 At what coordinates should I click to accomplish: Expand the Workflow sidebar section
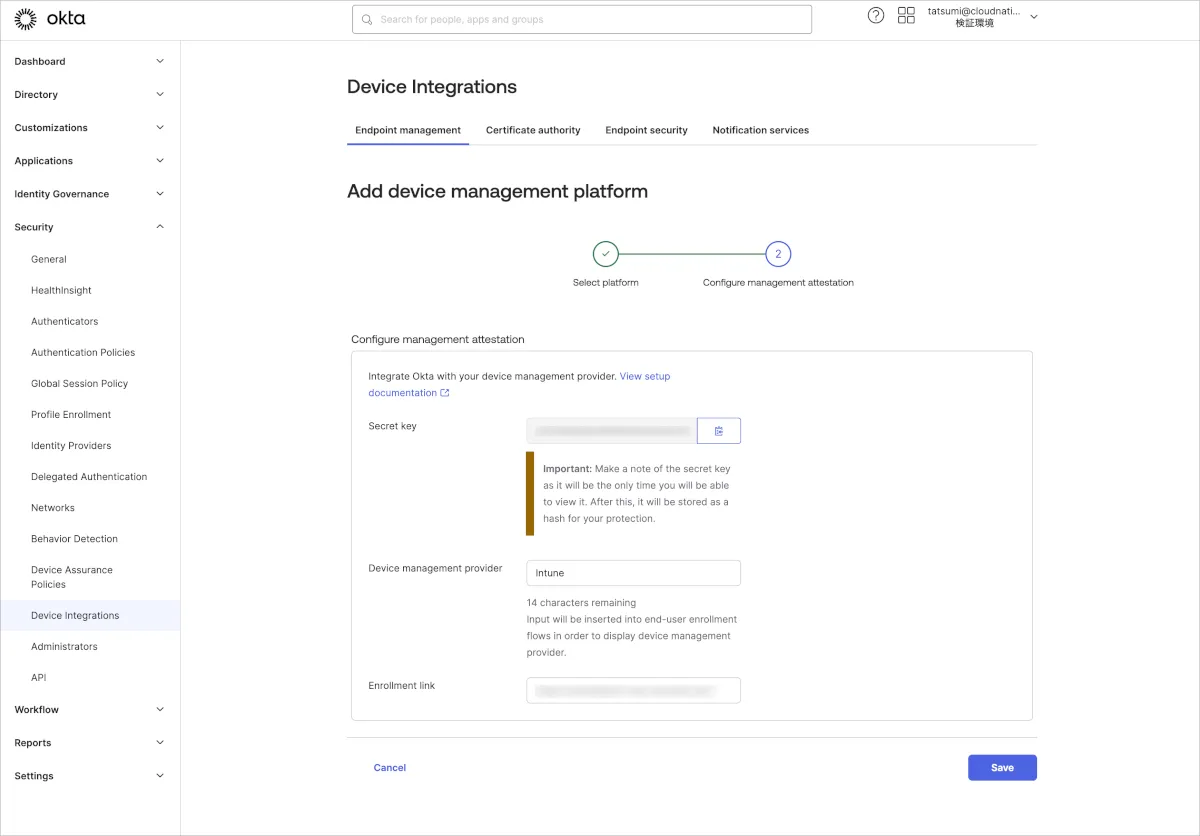pos(160,710)
